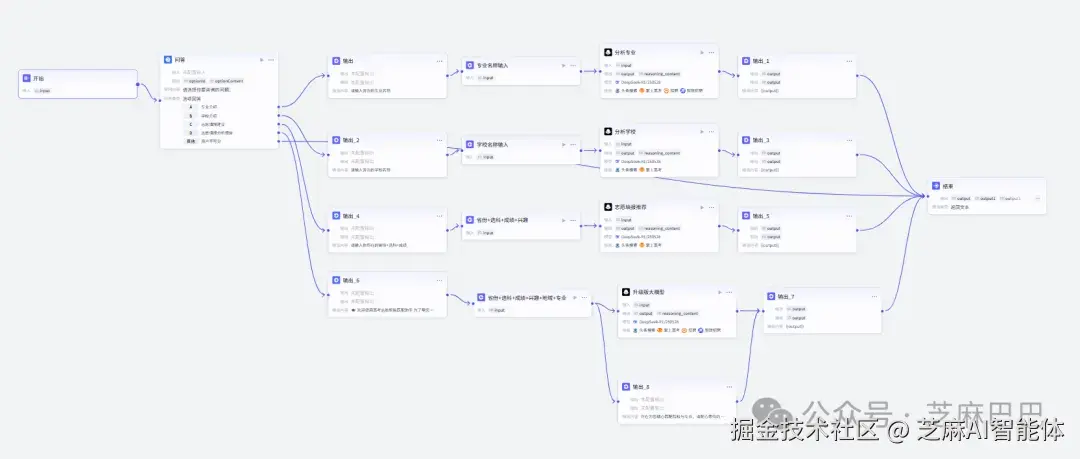Open the more menu on 问答 node
This screenshot has height=459, width=1080.
[271, 60]
